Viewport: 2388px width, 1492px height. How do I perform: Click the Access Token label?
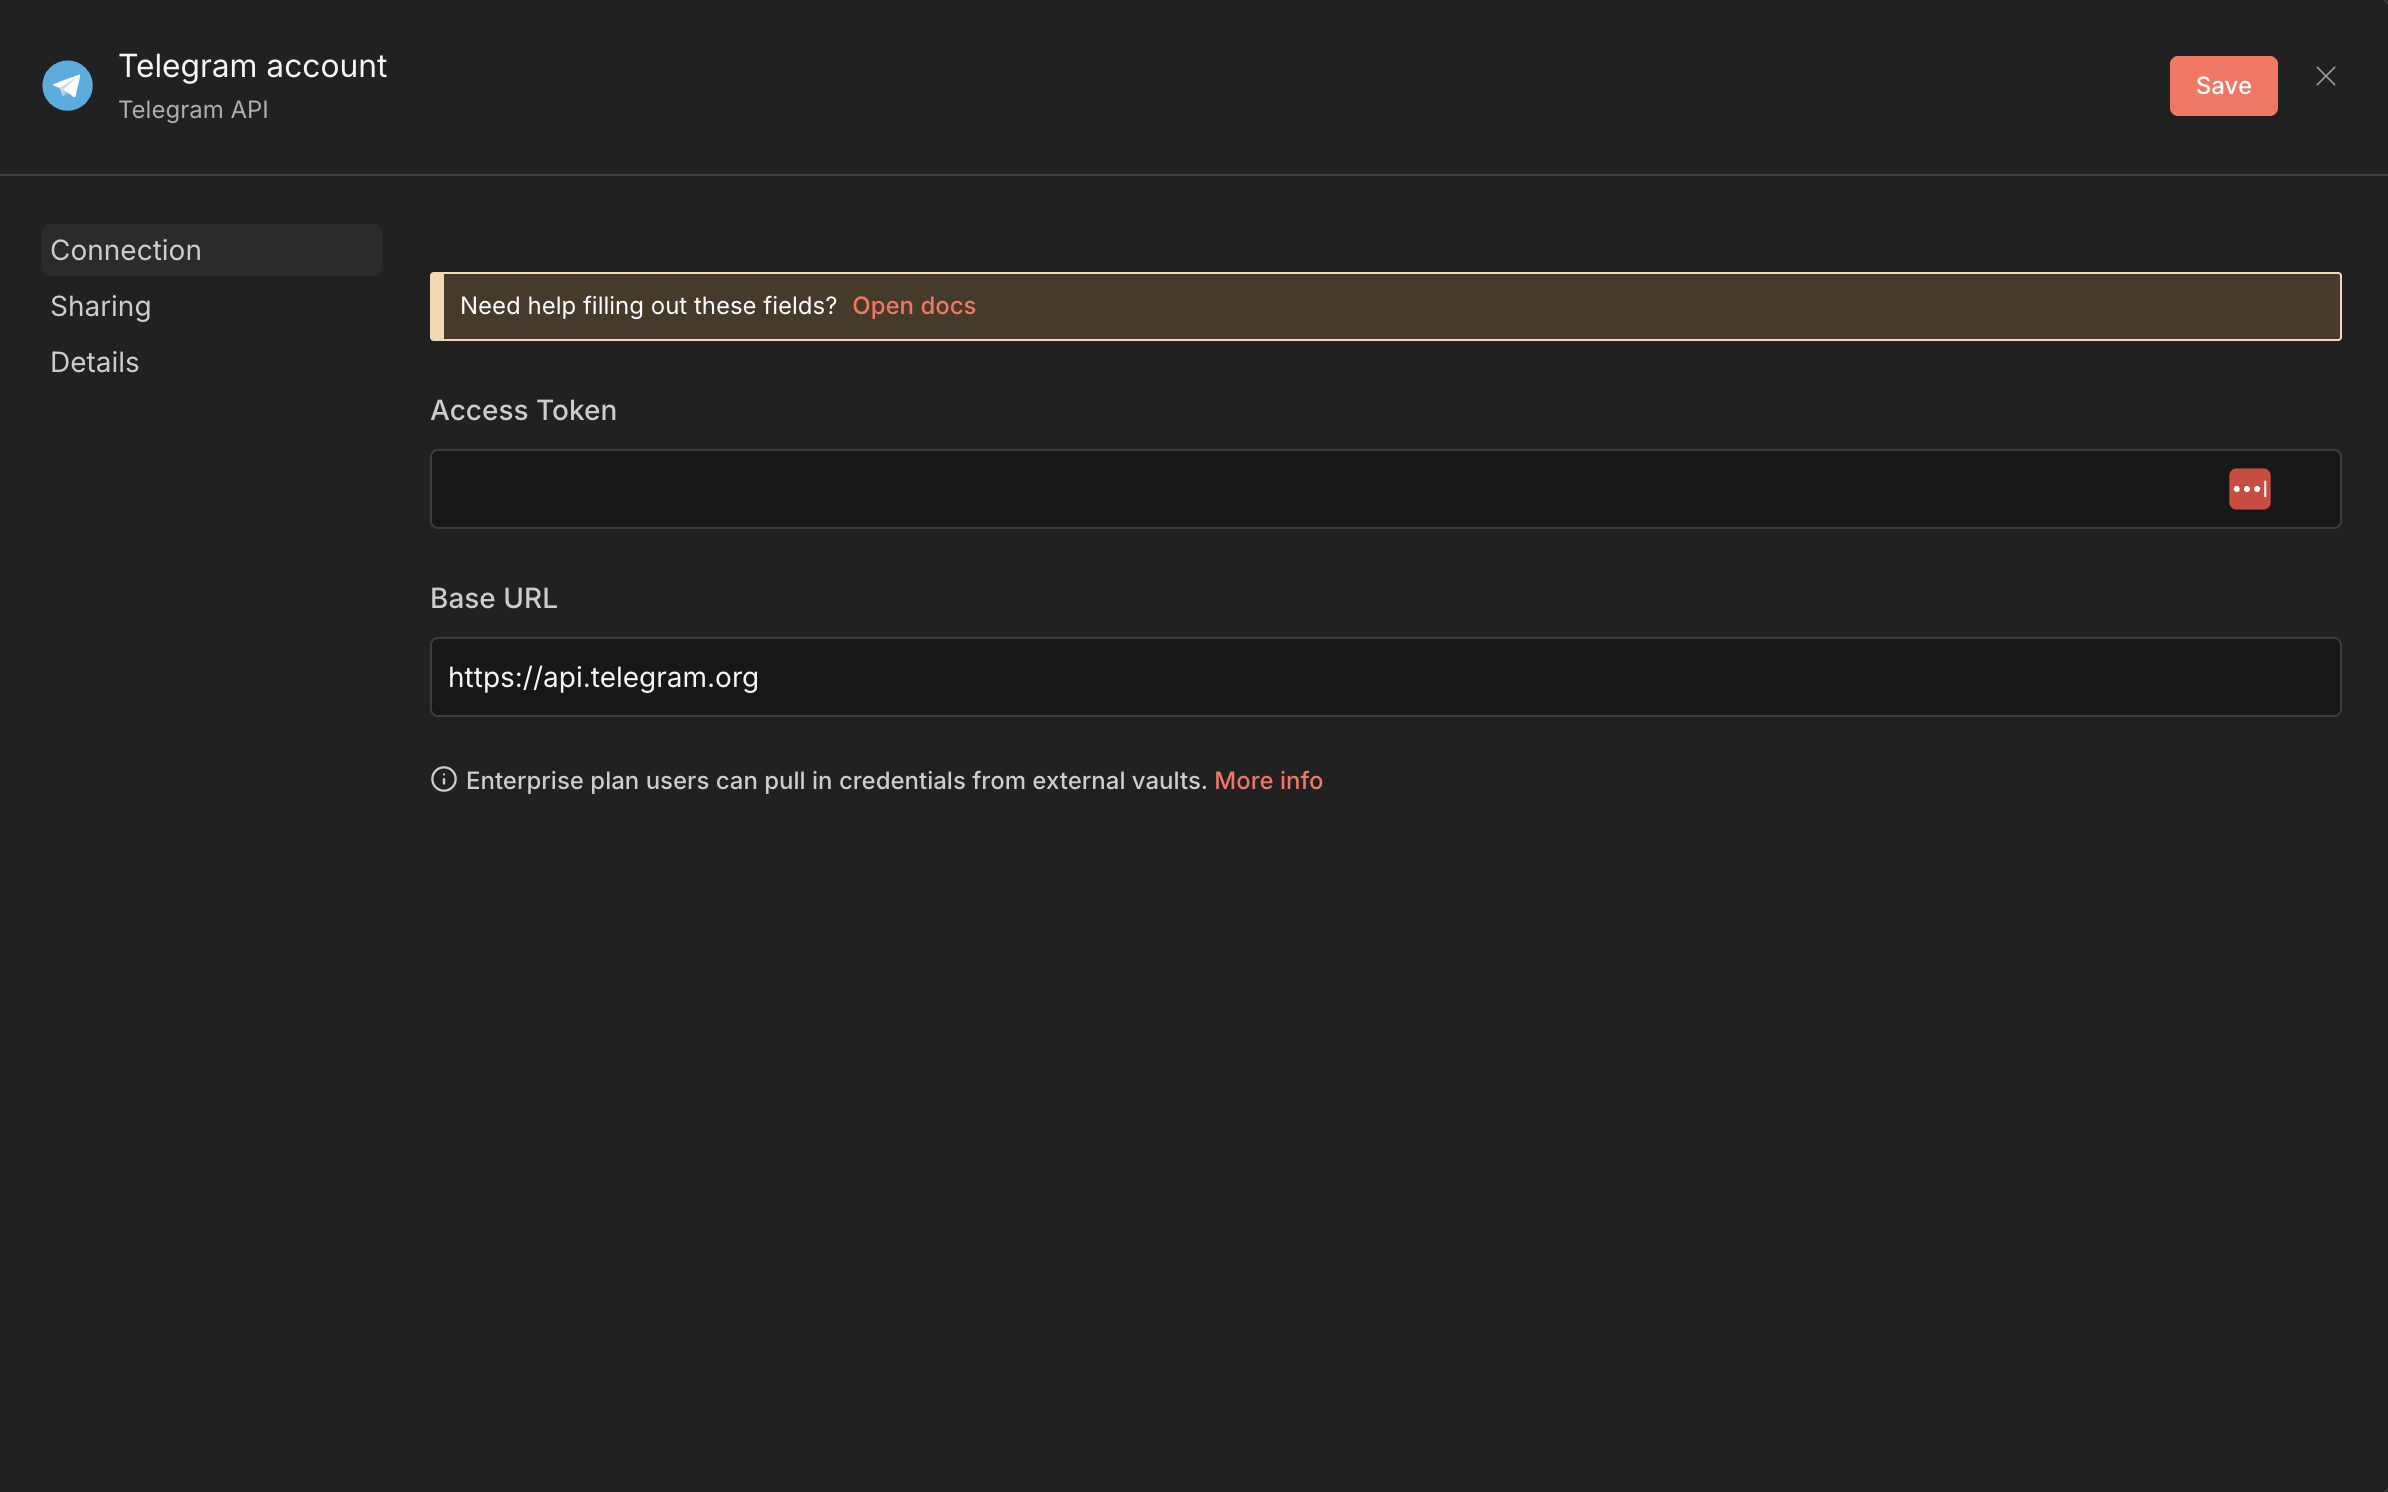coord(523,410)
